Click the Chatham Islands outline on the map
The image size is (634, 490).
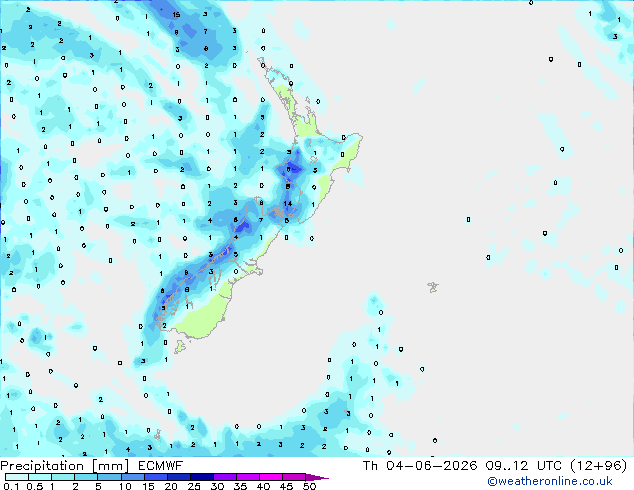(433, 287)
